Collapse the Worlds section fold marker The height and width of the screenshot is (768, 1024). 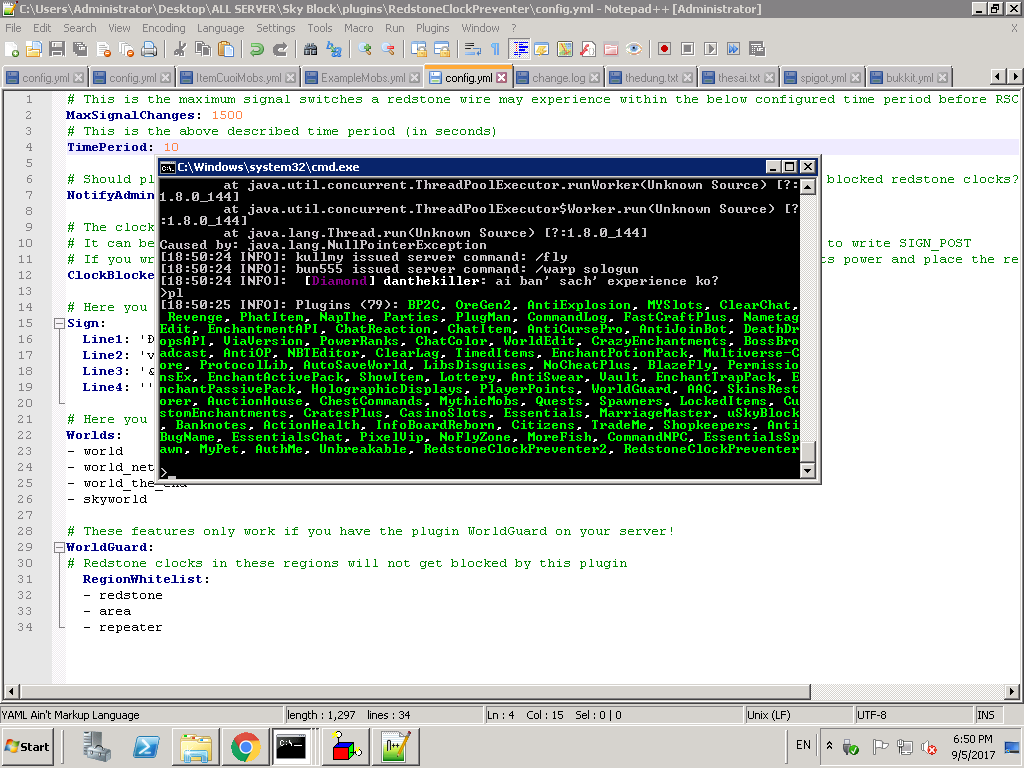coord(57,436)
